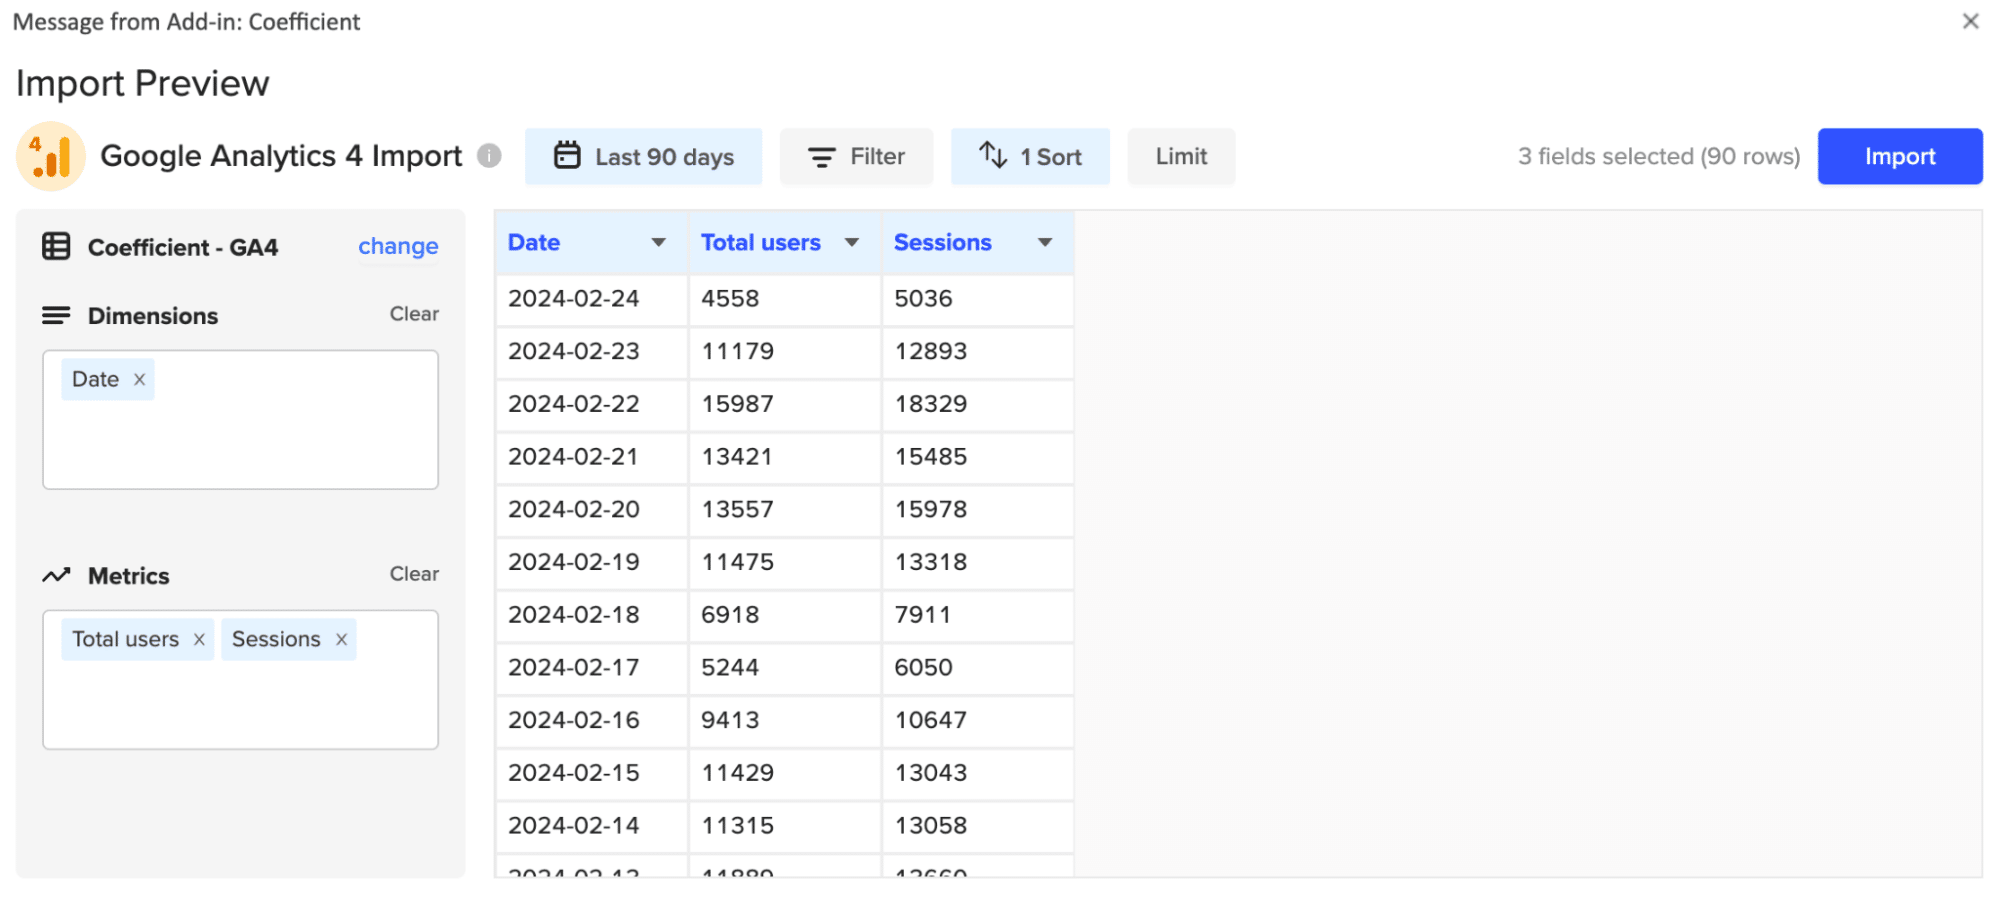Select the cell with 5244 total users
Screen dimensions: 1999x903
pyautogui.click(x=784, y=668)
